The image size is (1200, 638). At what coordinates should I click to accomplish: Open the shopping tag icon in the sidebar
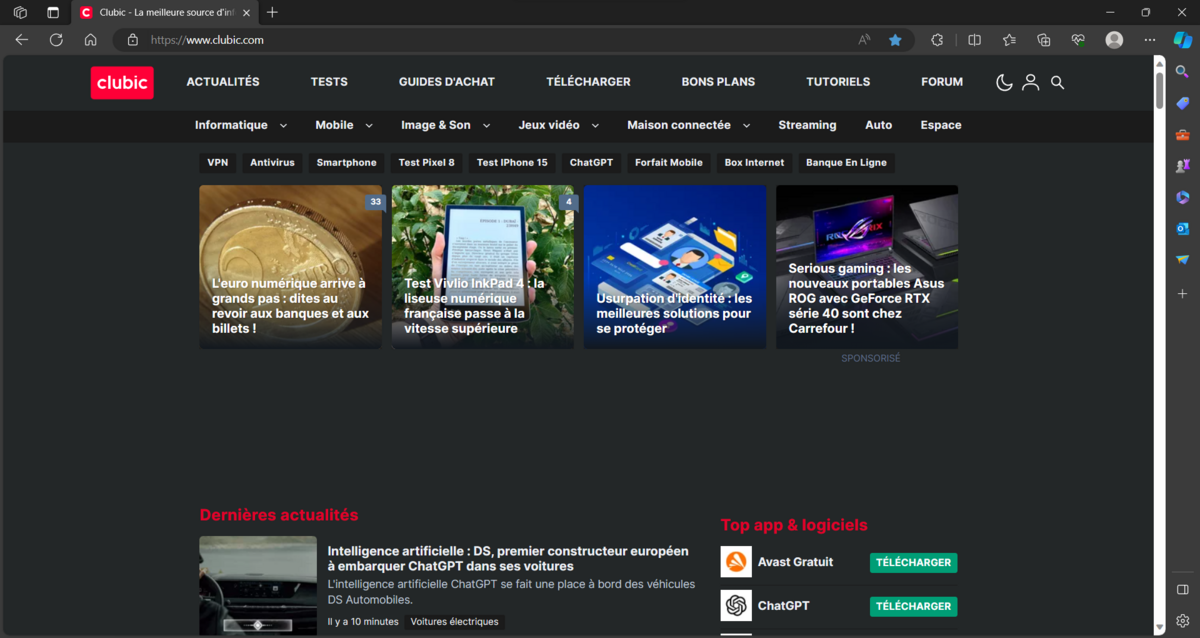pos(1182,103)
